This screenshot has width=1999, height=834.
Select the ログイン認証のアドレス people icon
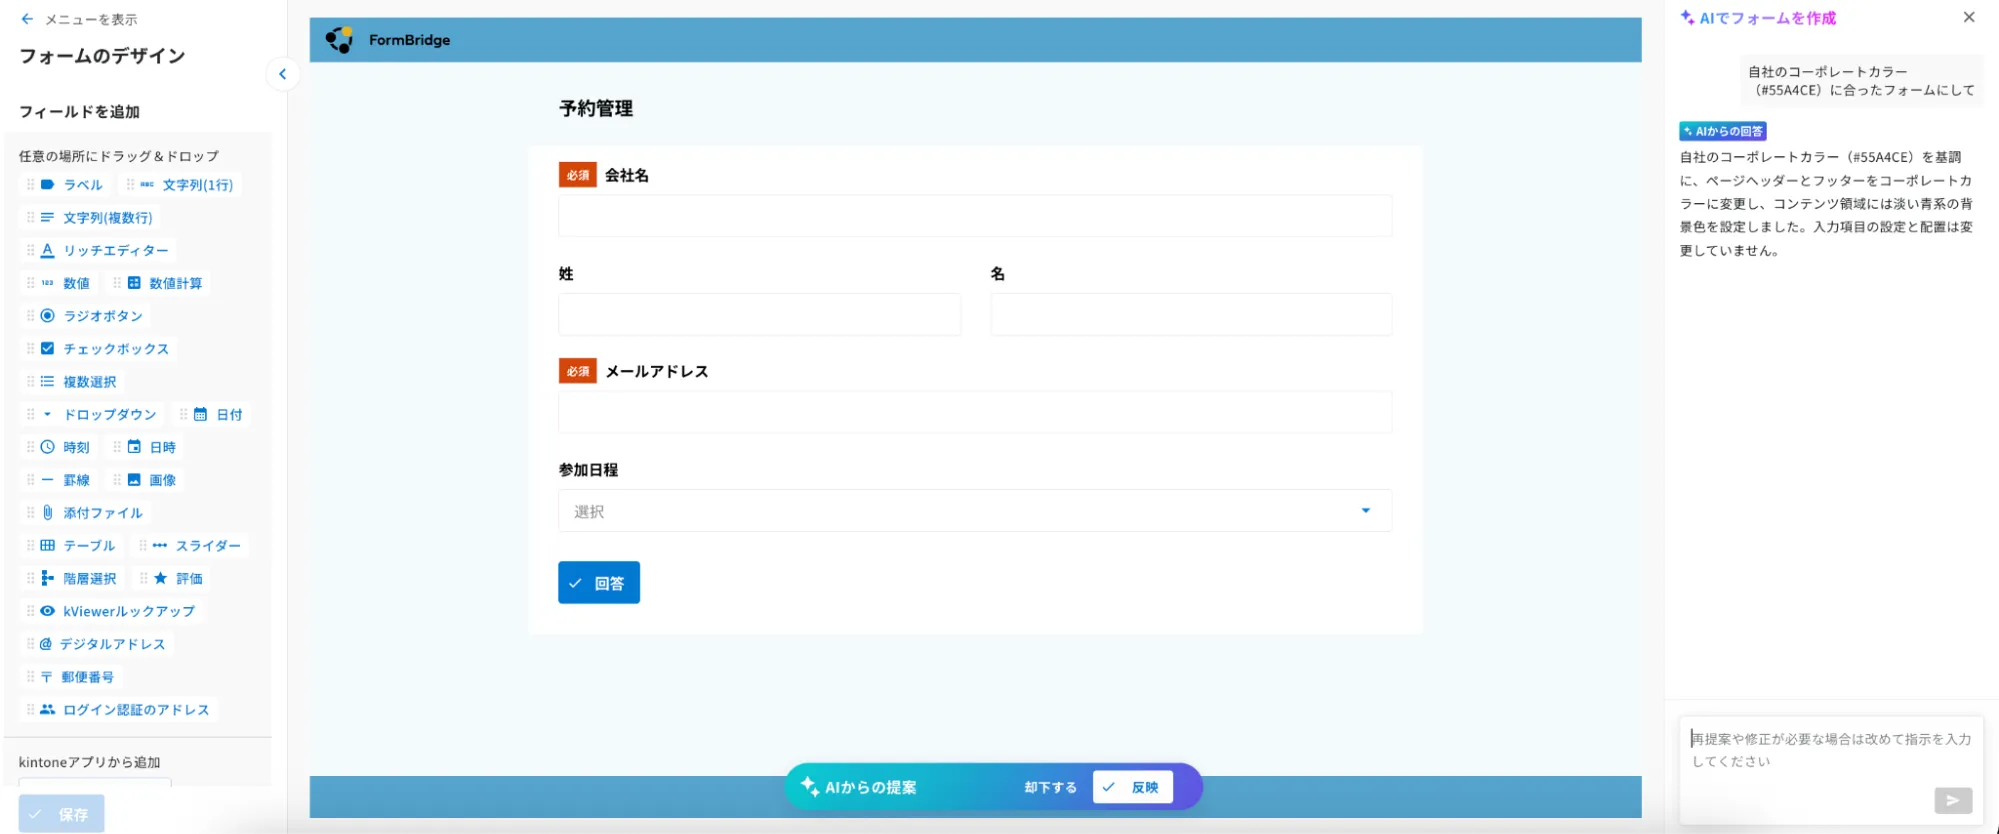[x=47, y=710]
